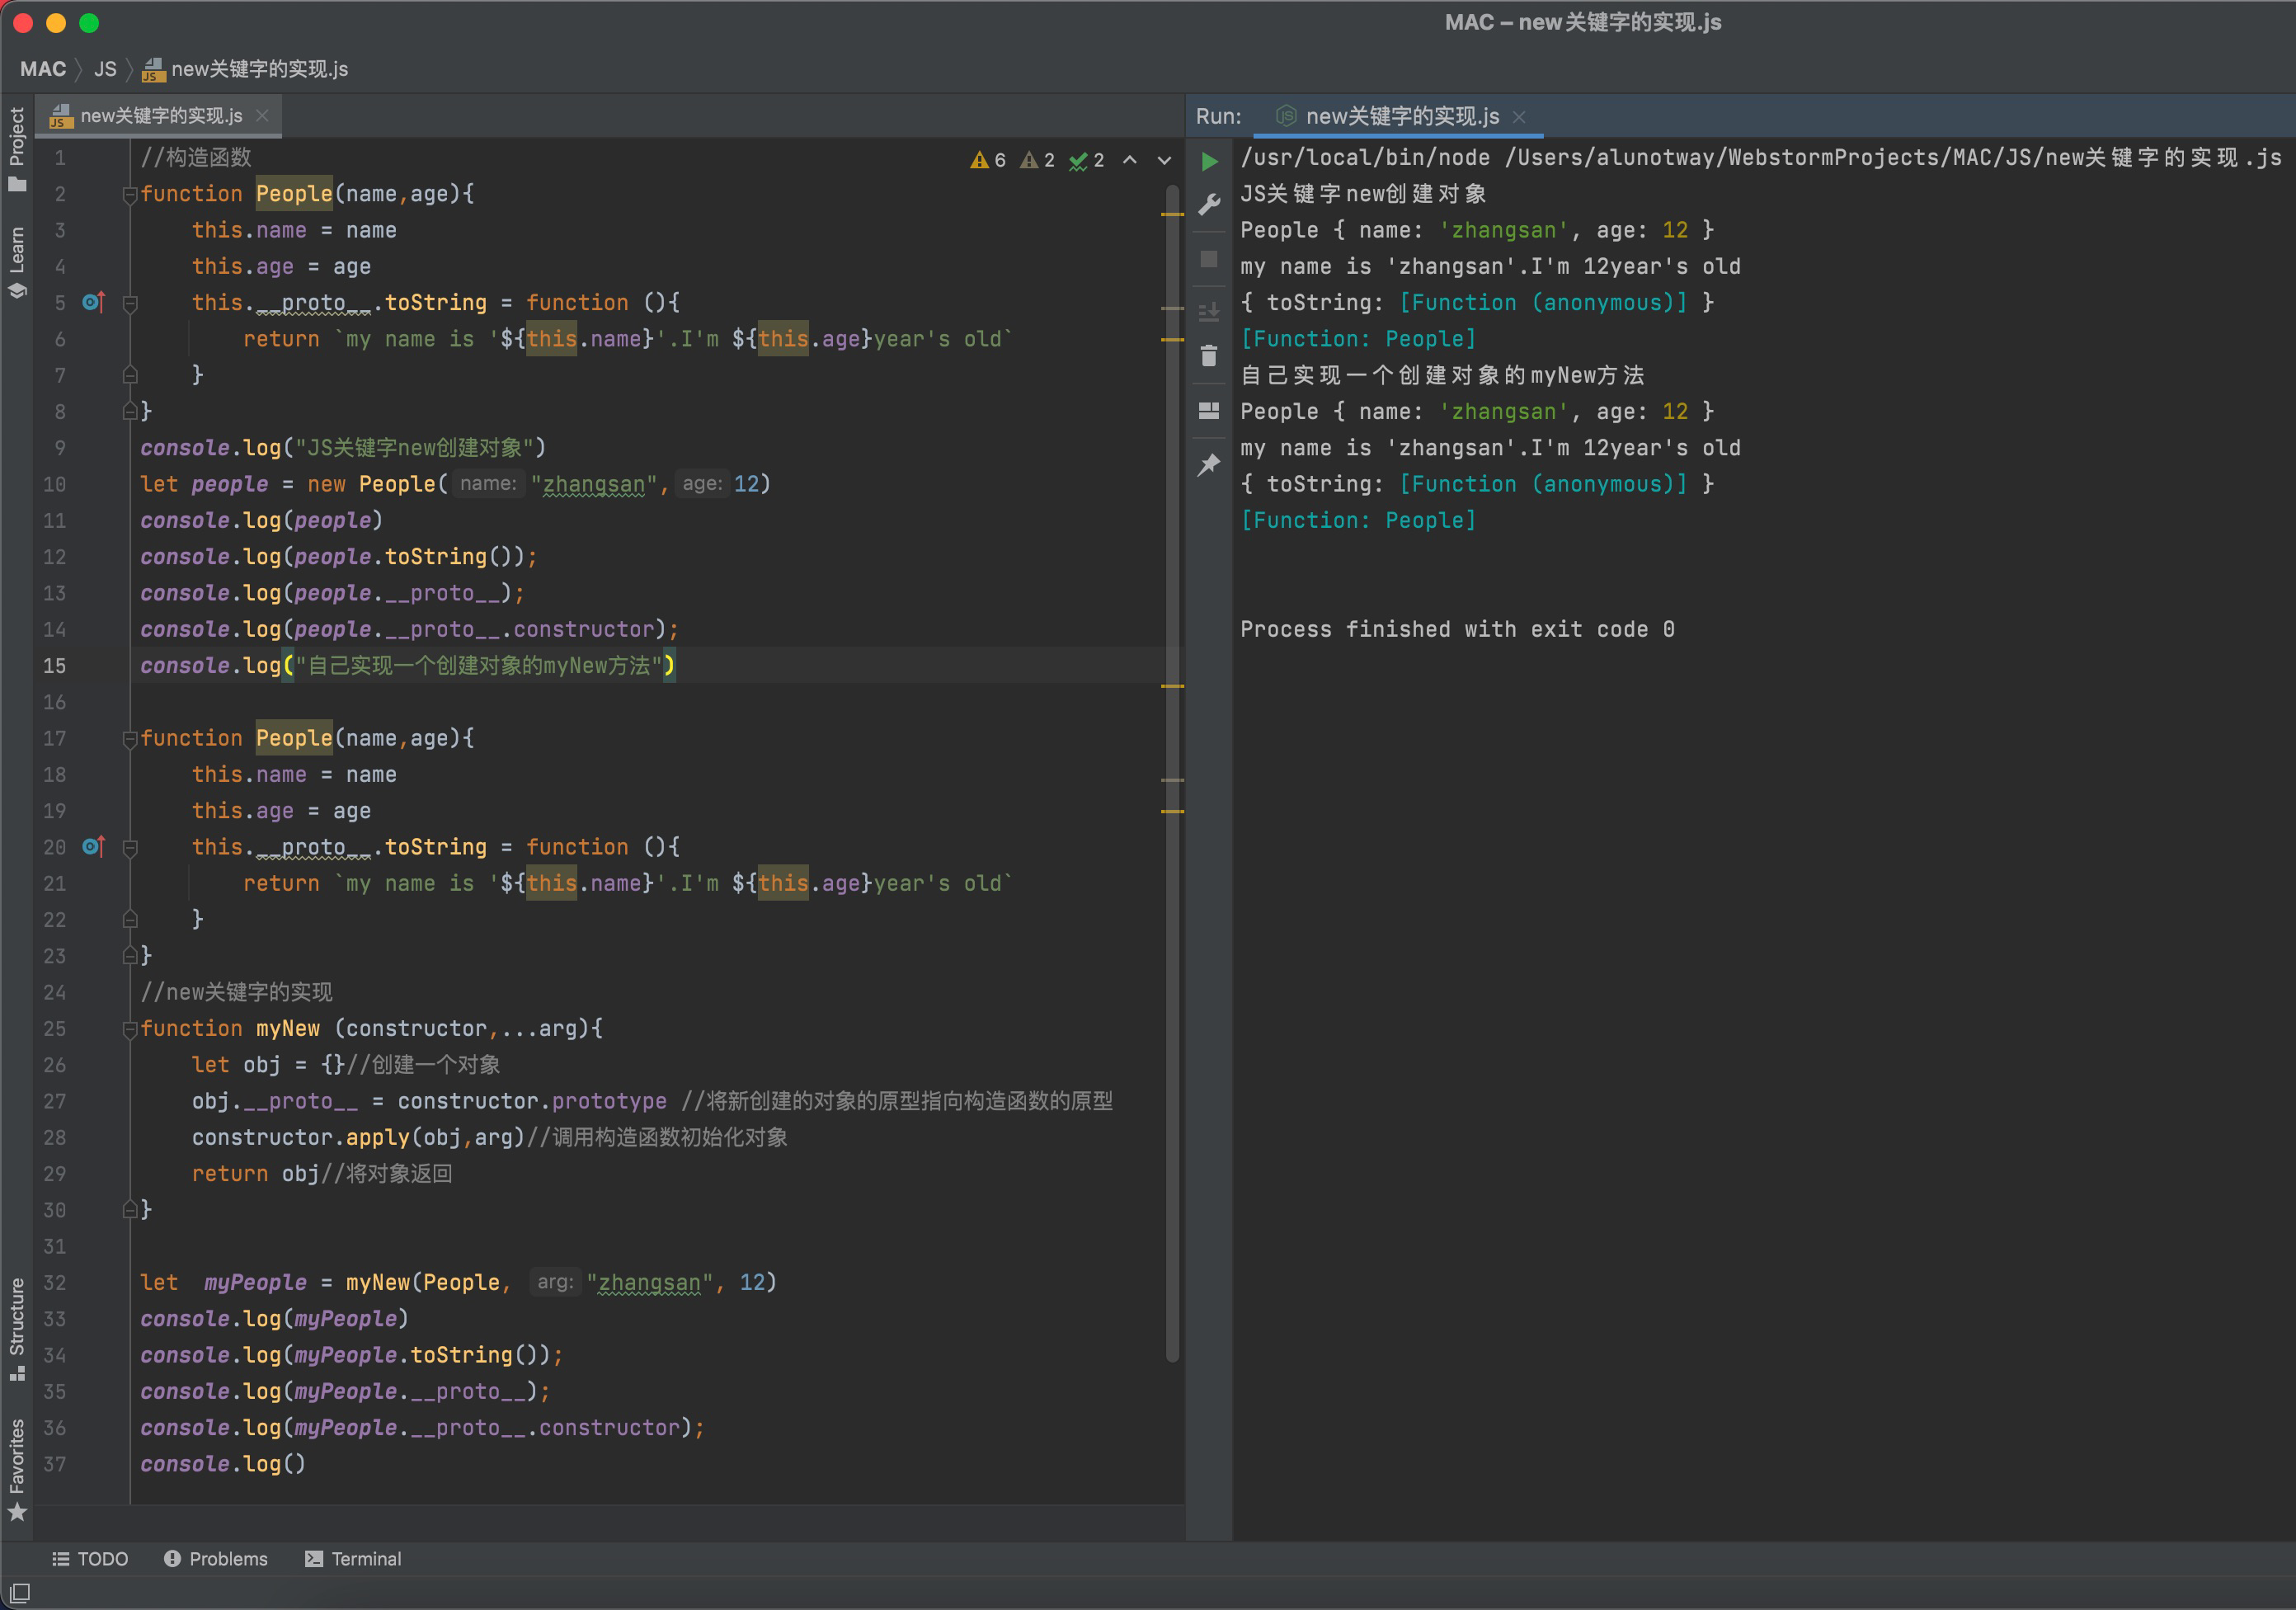This screenshot has width=2296, height=1610.
Task: Click override gutter icon on line 20
Action: pos(93,847)
